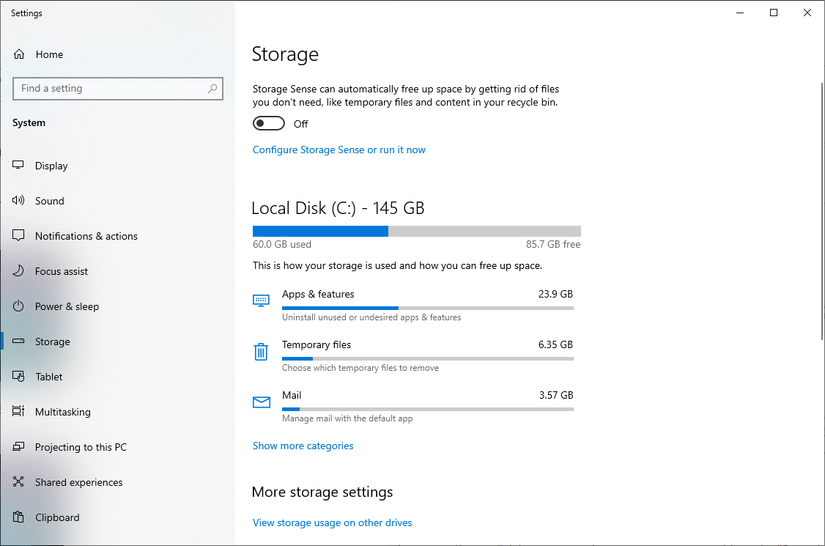Image resolution: width=825 pixels, height=546 pixels.
Task: Click the 60.0 GB used label
Action: pyautogui.click(x=282, y=244)
